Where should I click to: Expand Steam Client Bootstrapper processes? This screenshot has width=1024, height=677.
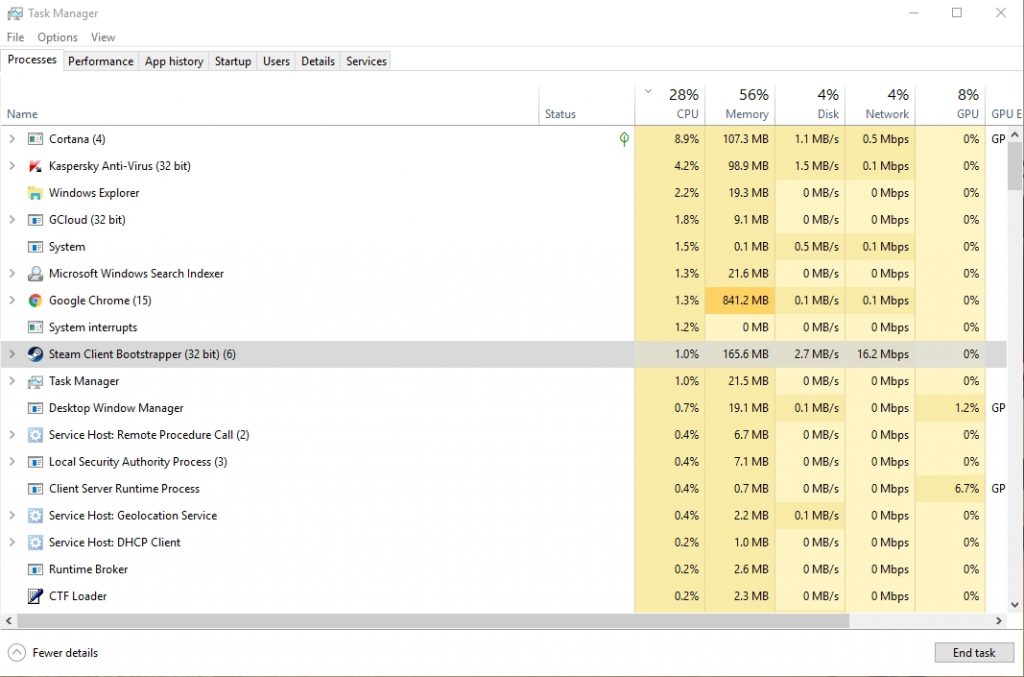(12, 354)
